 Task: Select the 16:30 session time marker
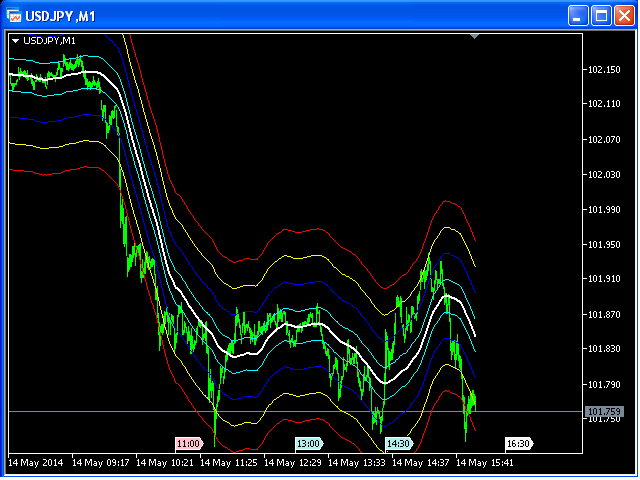click(519, 444)
